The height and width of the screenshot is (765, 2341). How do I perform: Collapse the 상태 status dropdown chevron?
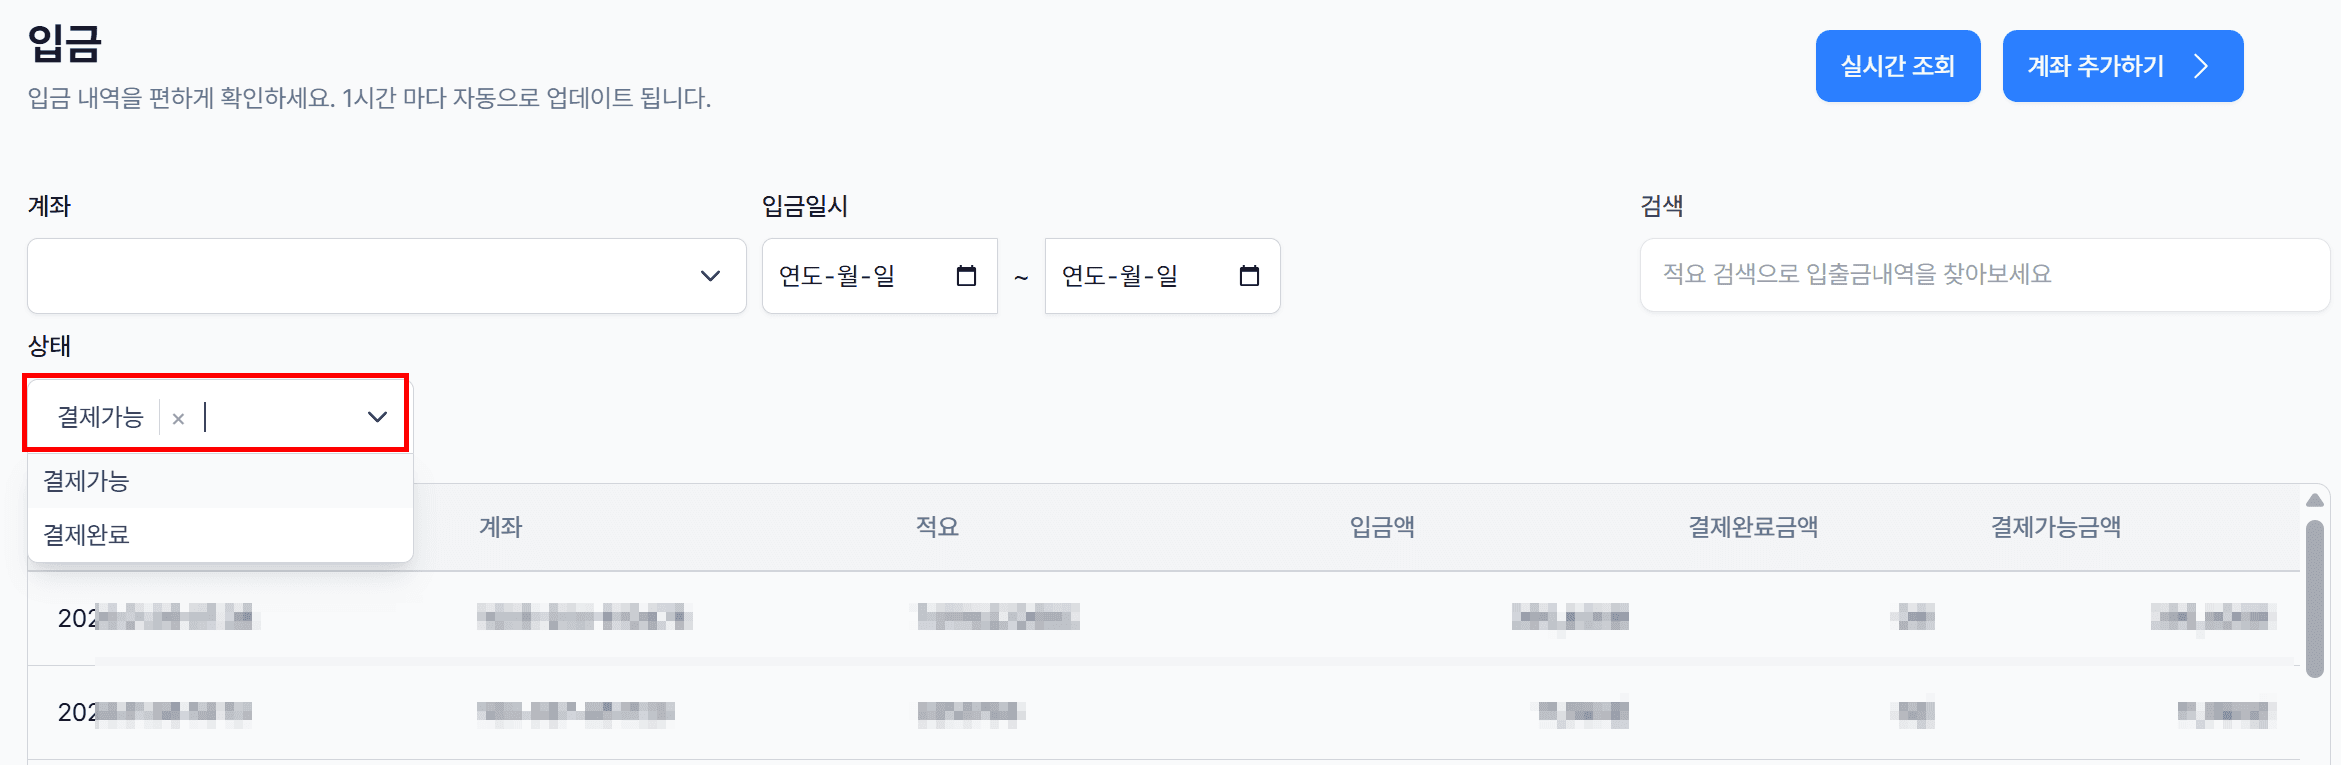377,417
